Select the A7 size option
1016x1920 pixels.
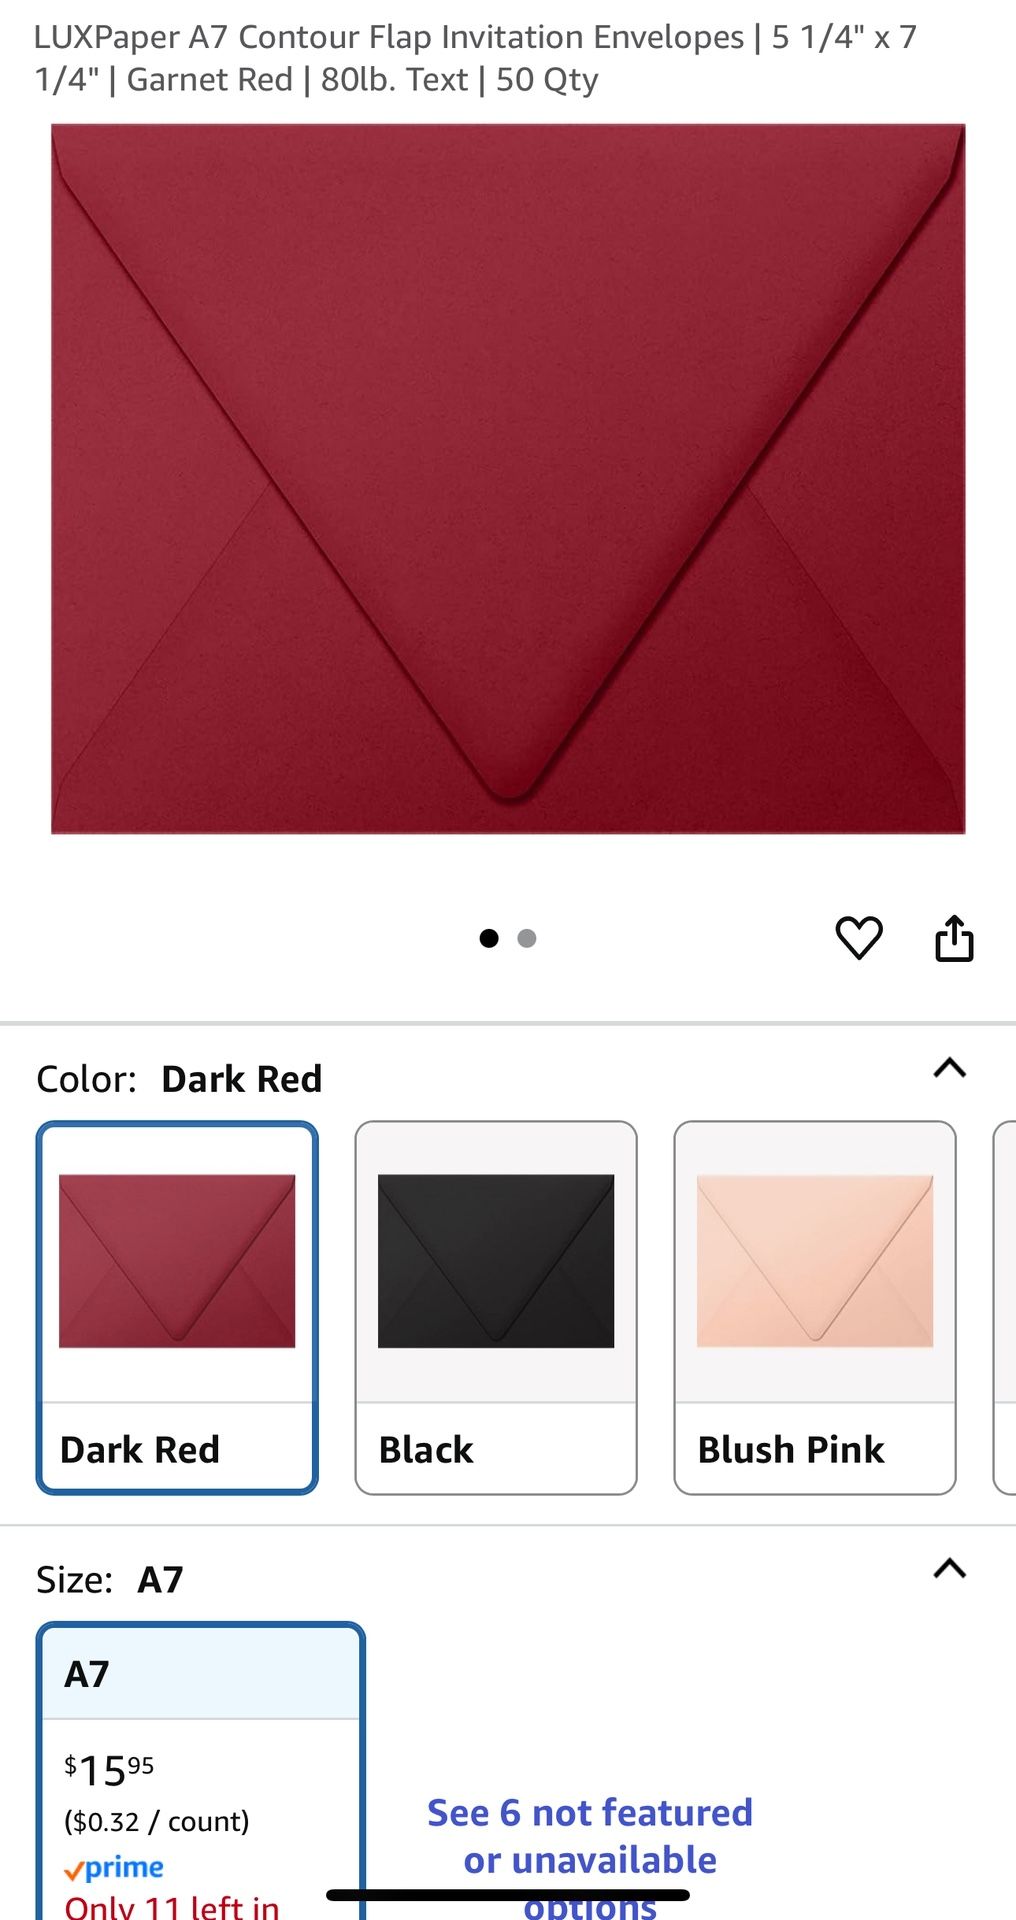(201, 1771)
